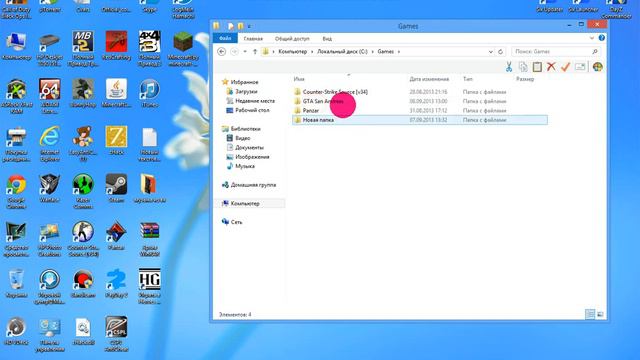Image resolution: width=640 pixels, height=360 pixels.
Task: Click the orange checkmark toolbar icon
Action: click(565, 67)
